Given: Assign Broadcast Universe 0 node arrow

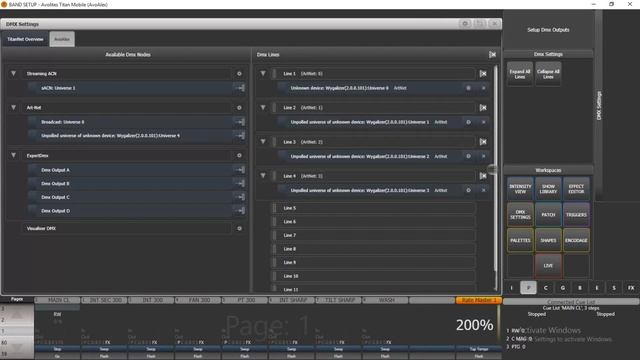Looking at the screenshot, I should click(240, 122).
